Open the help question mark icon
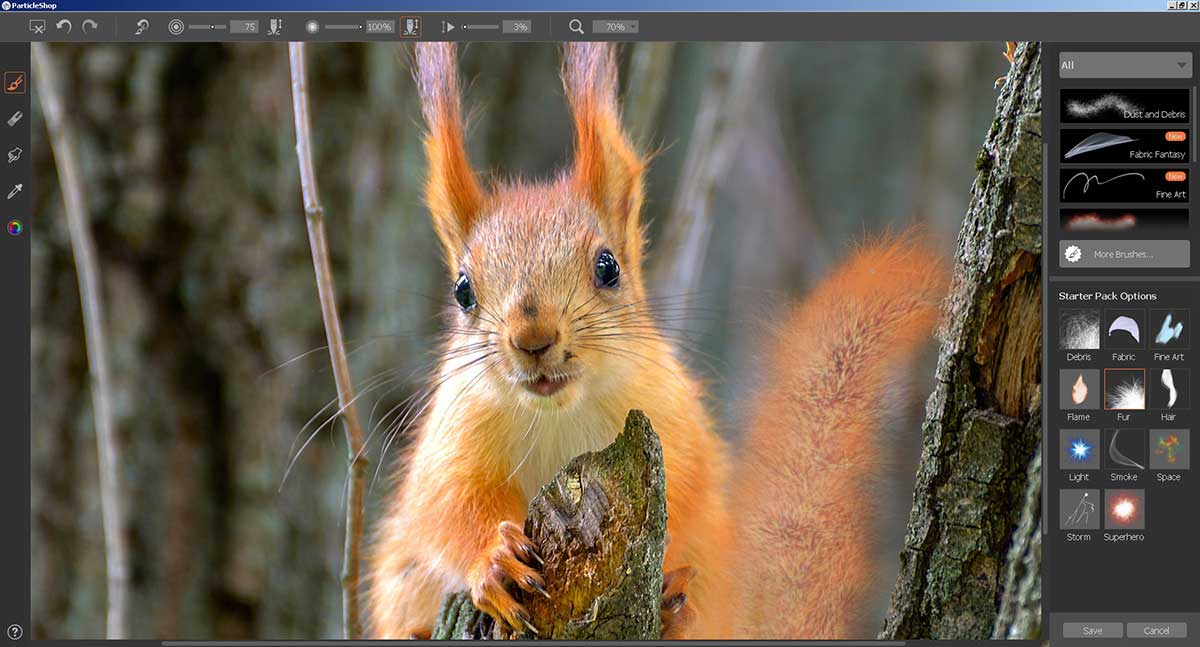Screen dimensions: 1200x647 pyautogui.click(x=15, y=631)
